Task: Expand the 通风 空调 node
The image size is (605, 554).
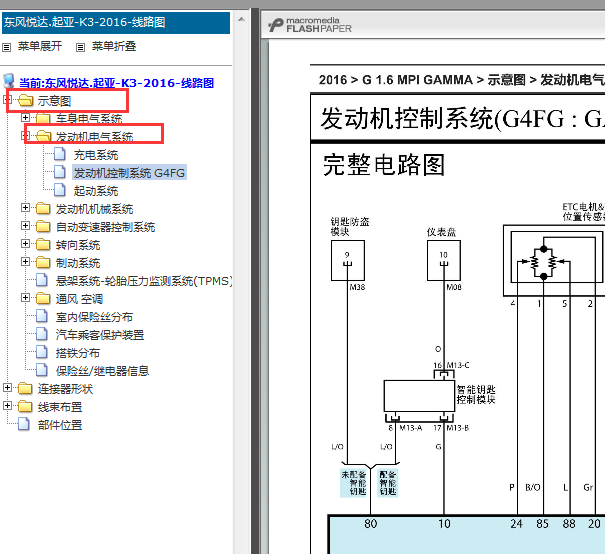Action: (25, 297)
